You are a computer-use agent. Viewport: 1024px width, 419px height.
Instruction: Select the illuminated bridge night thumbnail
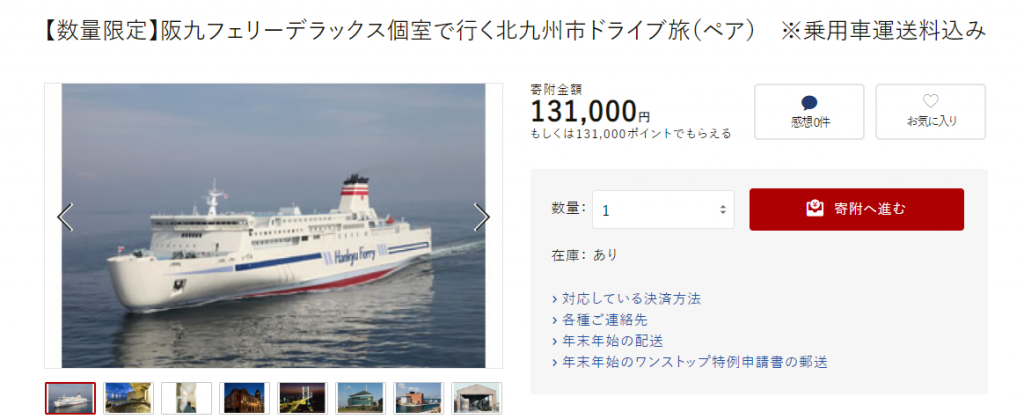pyautogui.click(x=302, y=398)
